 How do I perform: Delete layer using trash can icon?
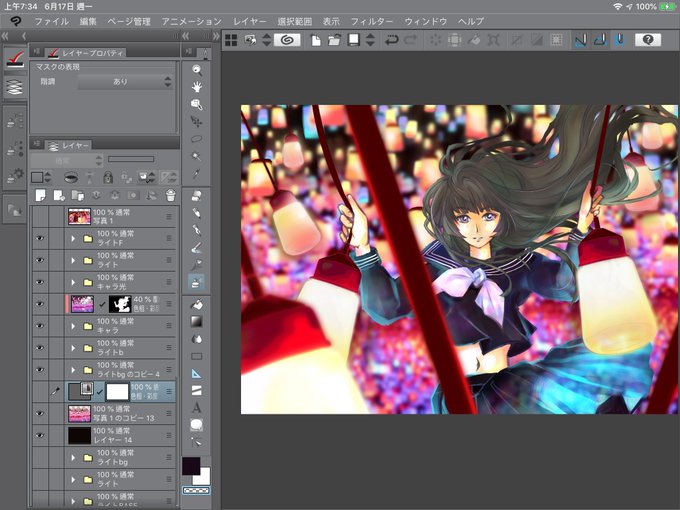[171, 196]
